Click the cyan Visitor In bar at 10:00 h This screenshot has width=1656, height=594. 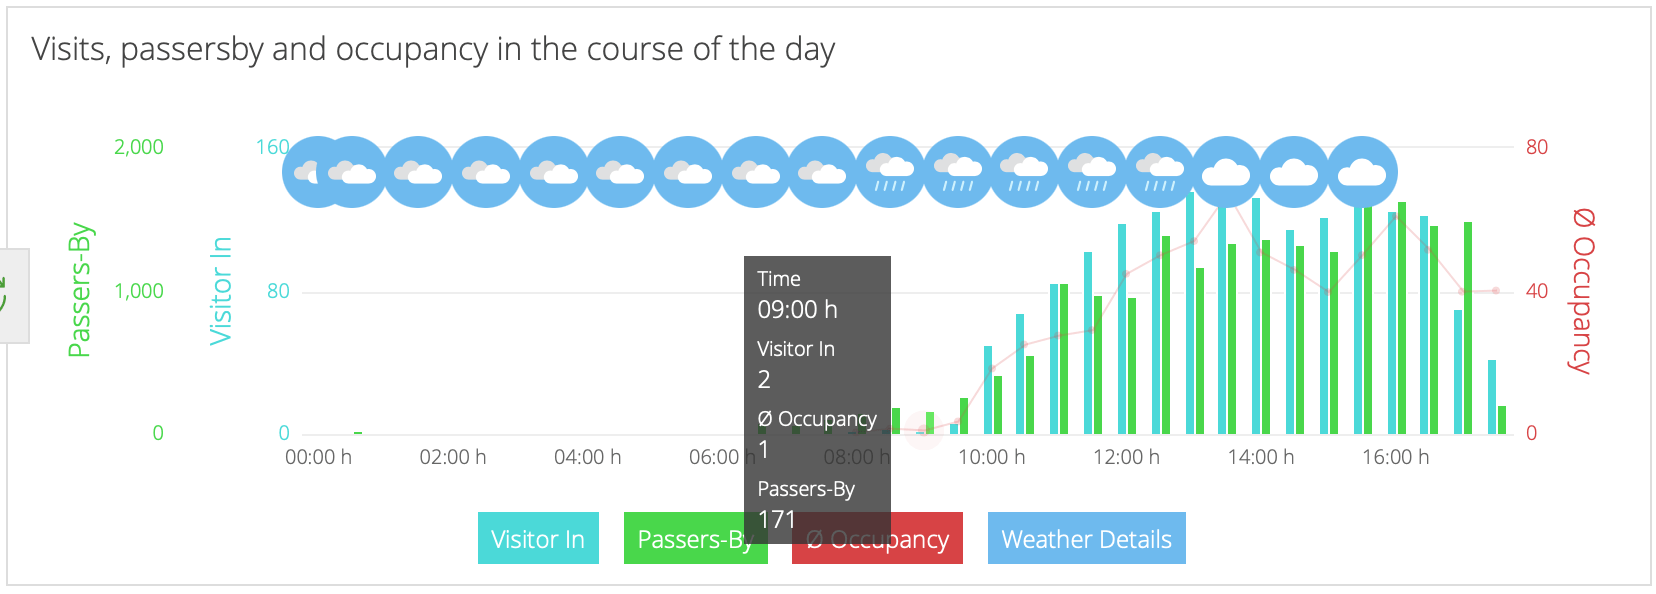tap(987, 390)
